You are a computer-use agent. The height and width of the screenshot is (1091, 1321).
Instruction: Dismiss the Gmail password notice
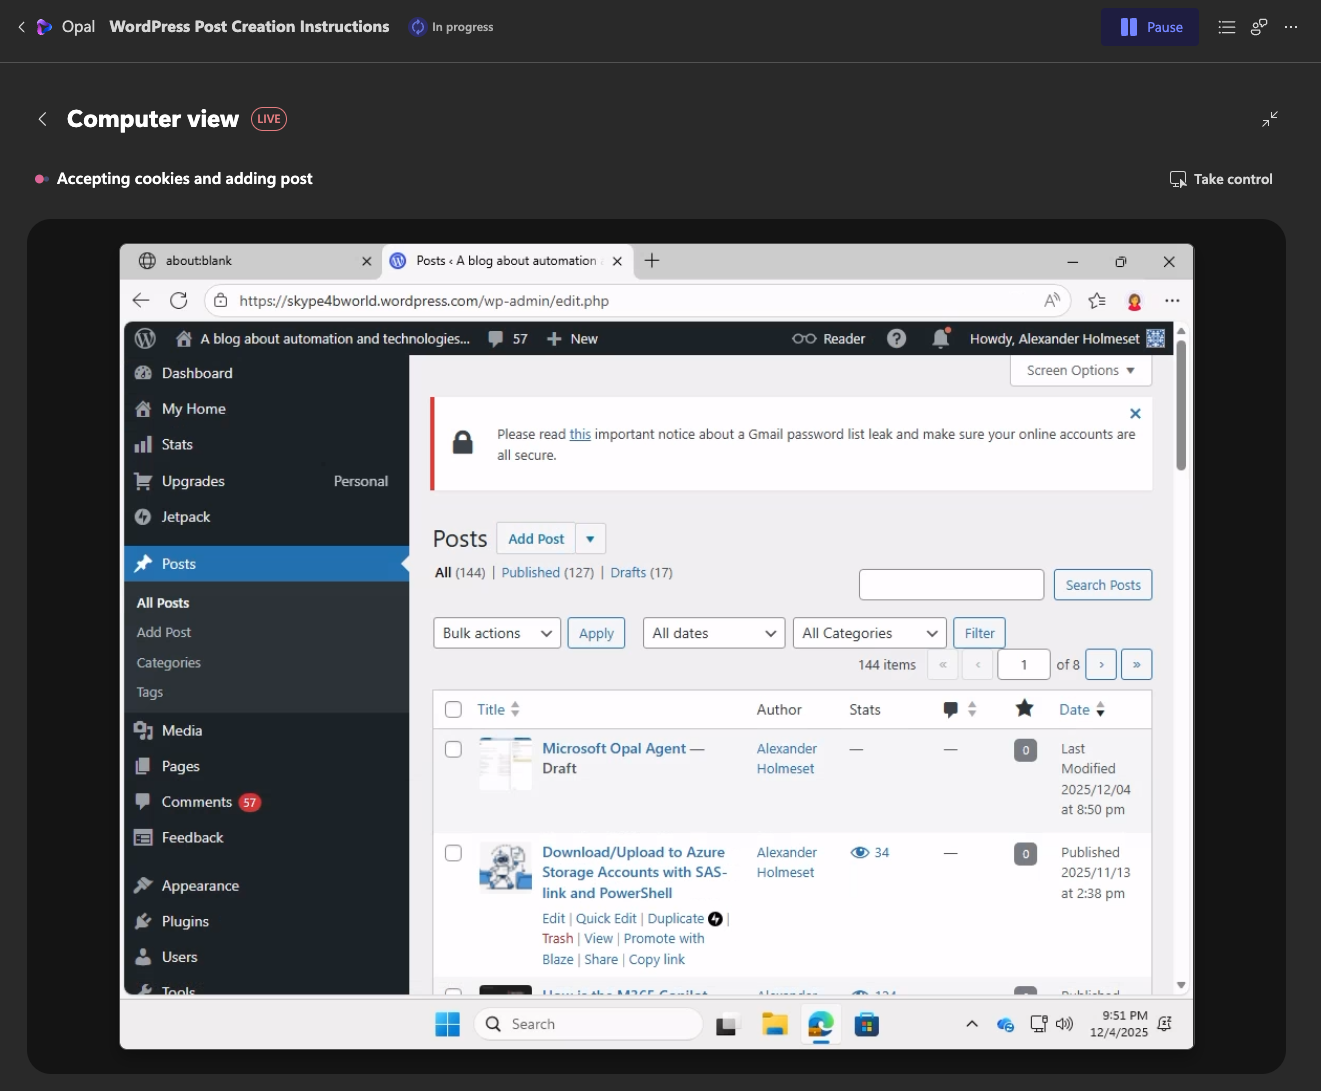point(1135,413)
